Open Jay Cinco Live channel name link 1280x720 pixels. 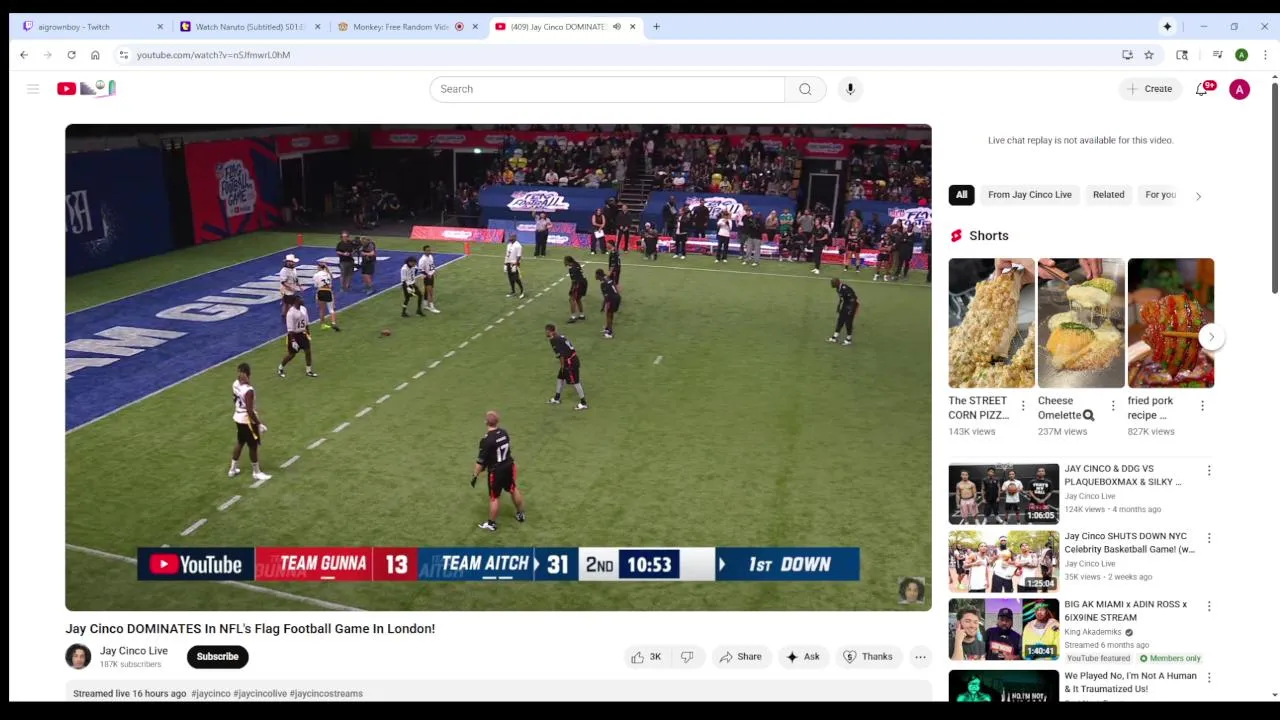pyautogui.click(x=134, y=651)
